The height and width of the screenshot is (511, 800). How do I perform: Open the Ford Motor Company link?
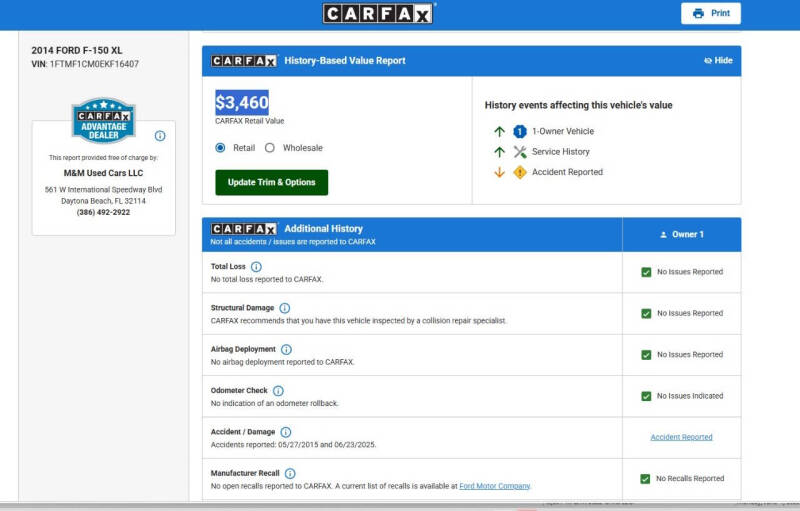[x=494, y=486]
